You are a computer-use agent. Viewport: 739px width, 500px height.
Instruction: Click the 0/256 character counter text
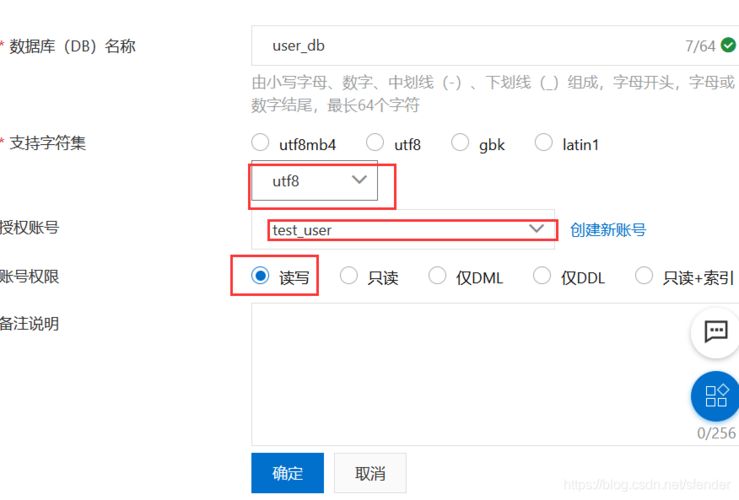click(716, 433)
